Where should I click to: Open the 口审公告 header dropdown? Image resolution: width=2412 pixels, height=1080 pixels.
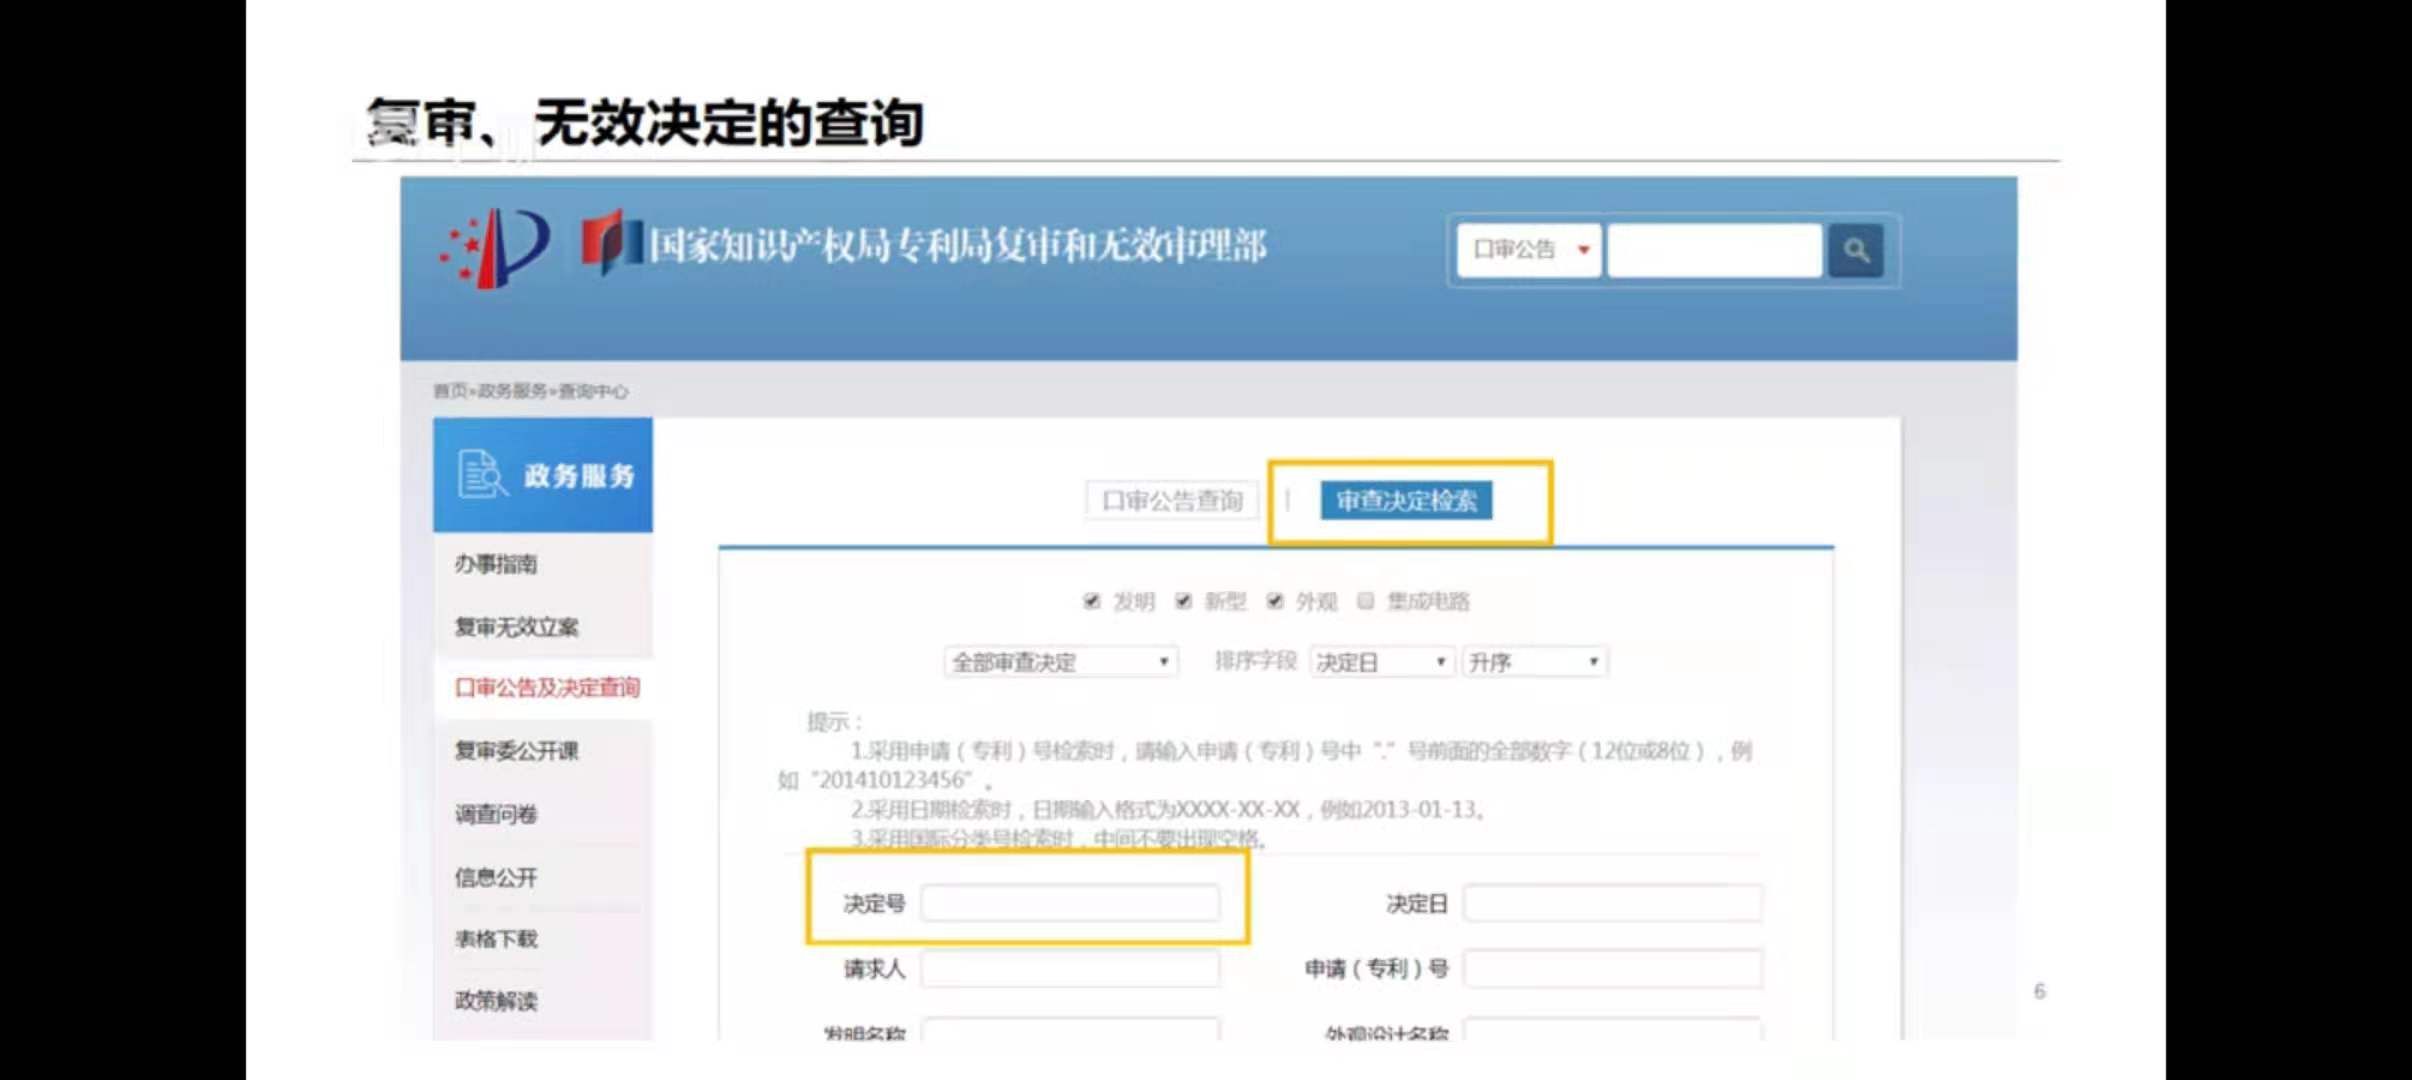[1529, 250]
